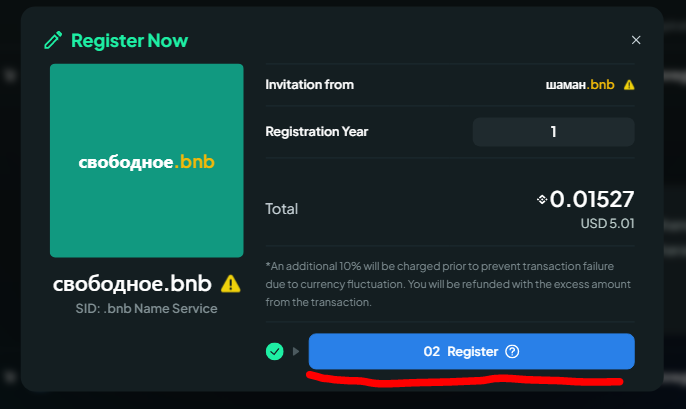This screenshot has width=686, height=409.
Task: Click the свободное.bnb name below the card
Action: pos(132,284)
